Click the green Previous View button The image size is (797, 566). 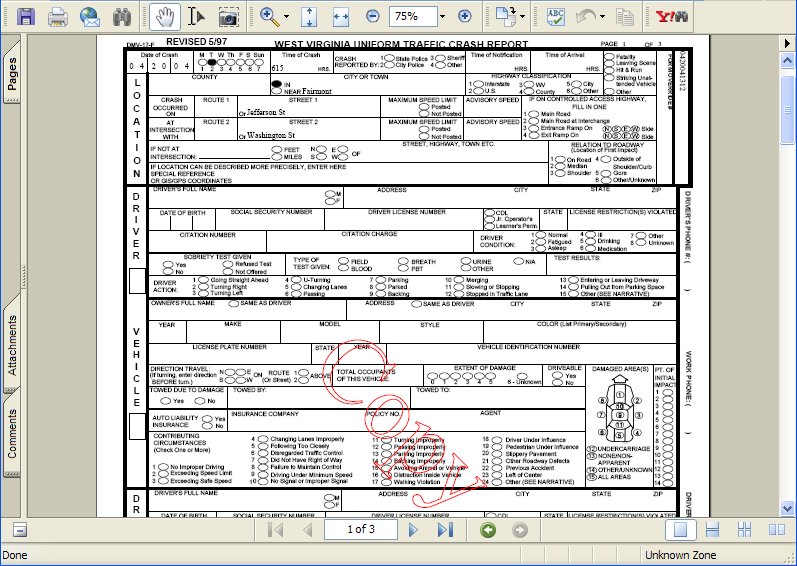tap(488, 530)
